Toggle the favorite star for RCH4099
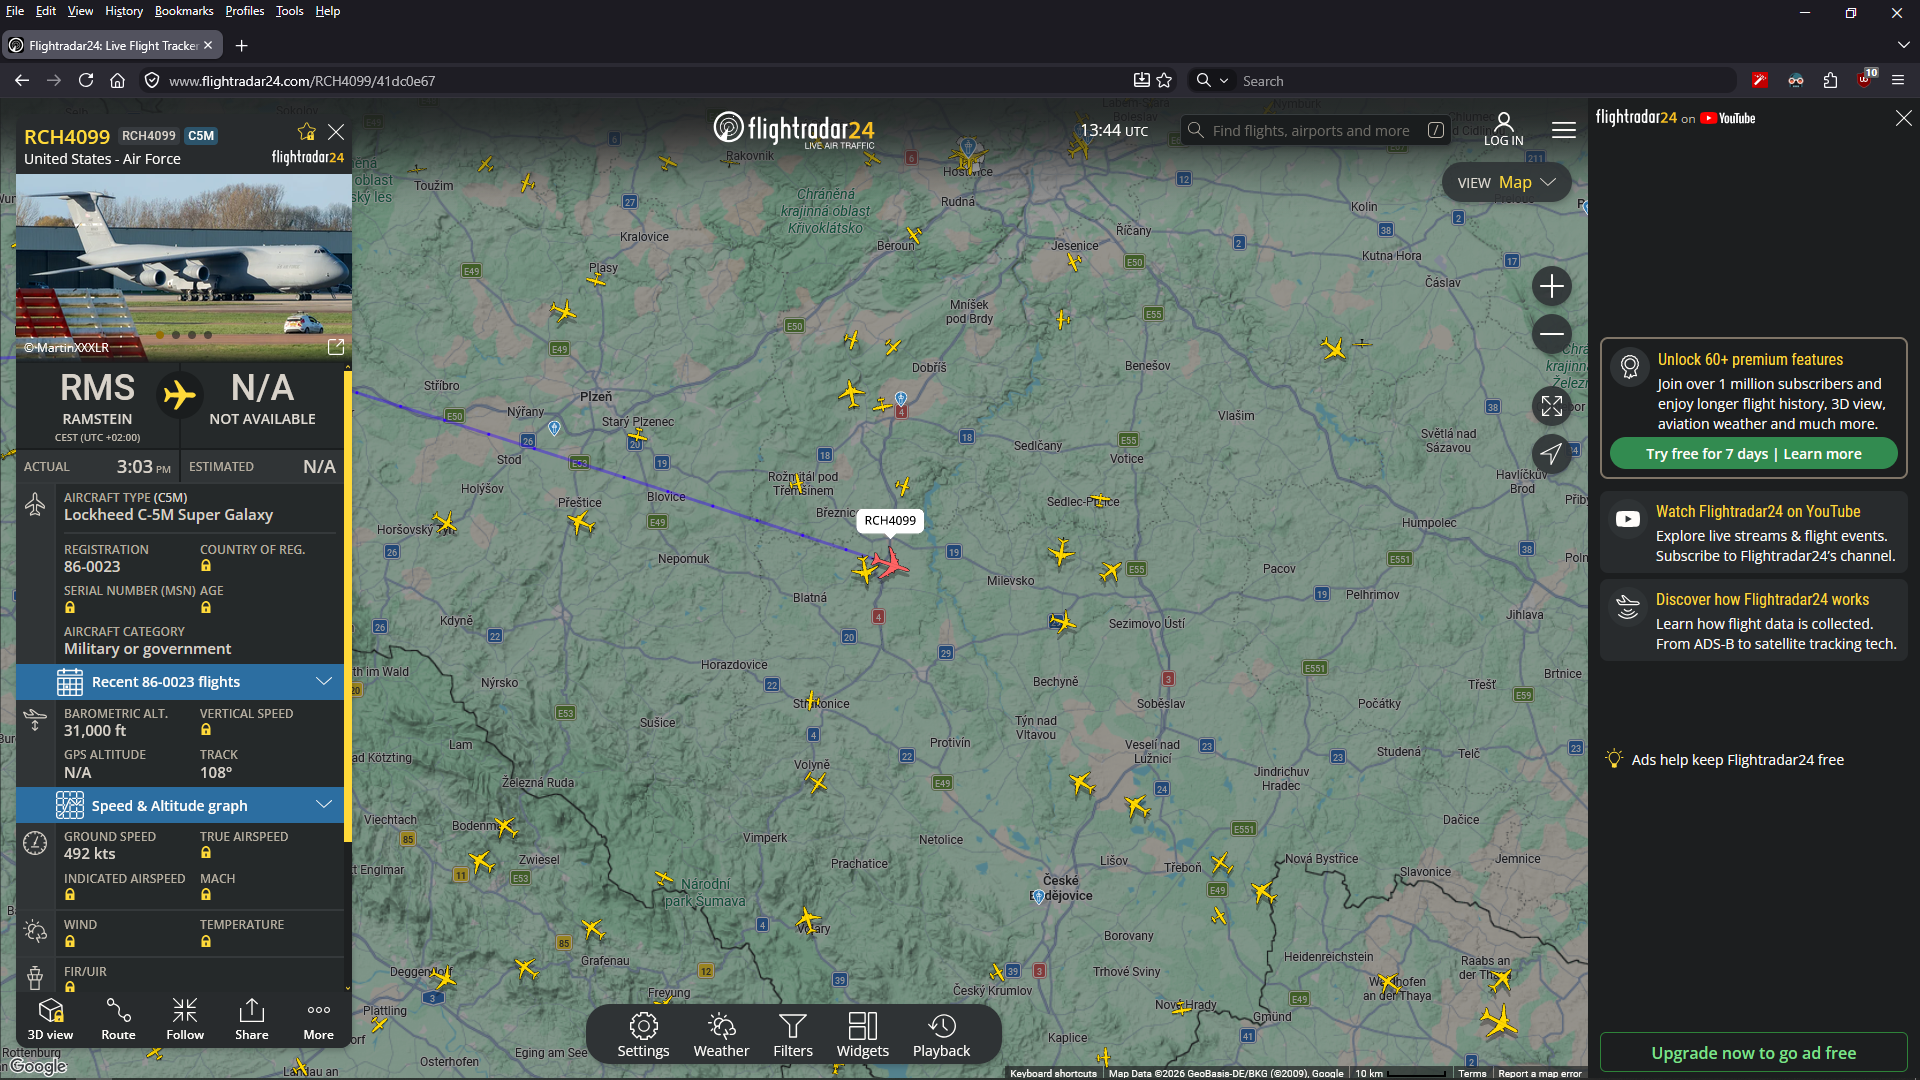Screen dimensions: 1920x1080 [306, 132]
